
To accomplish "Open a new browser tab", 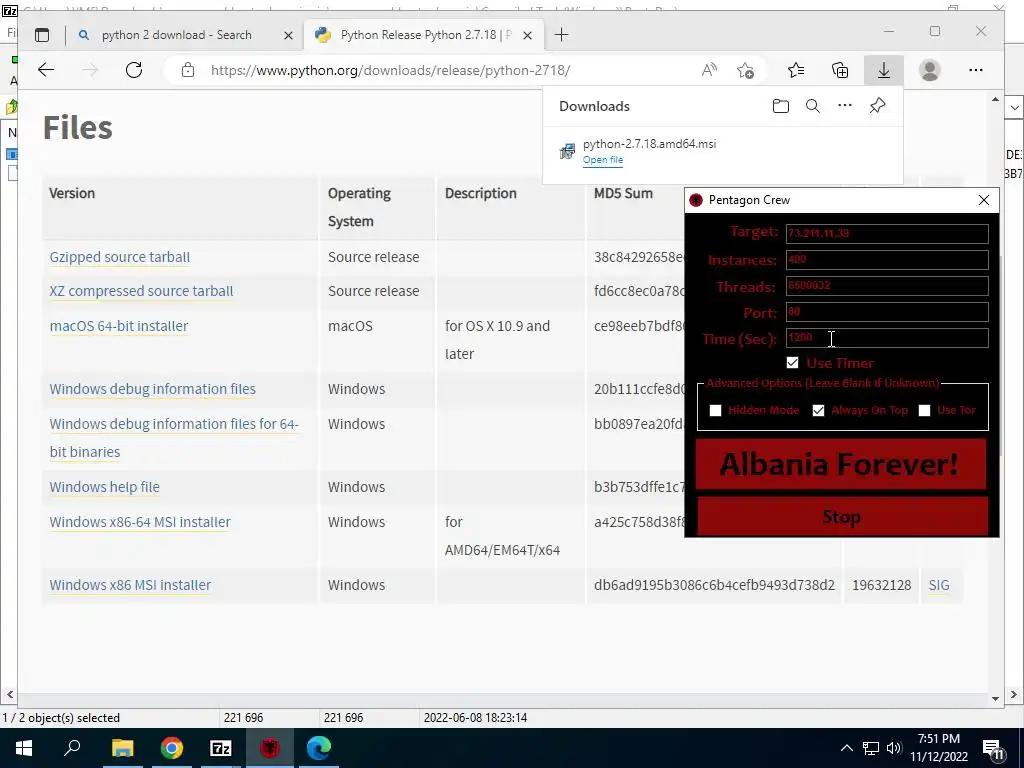I will click(561, 35).
